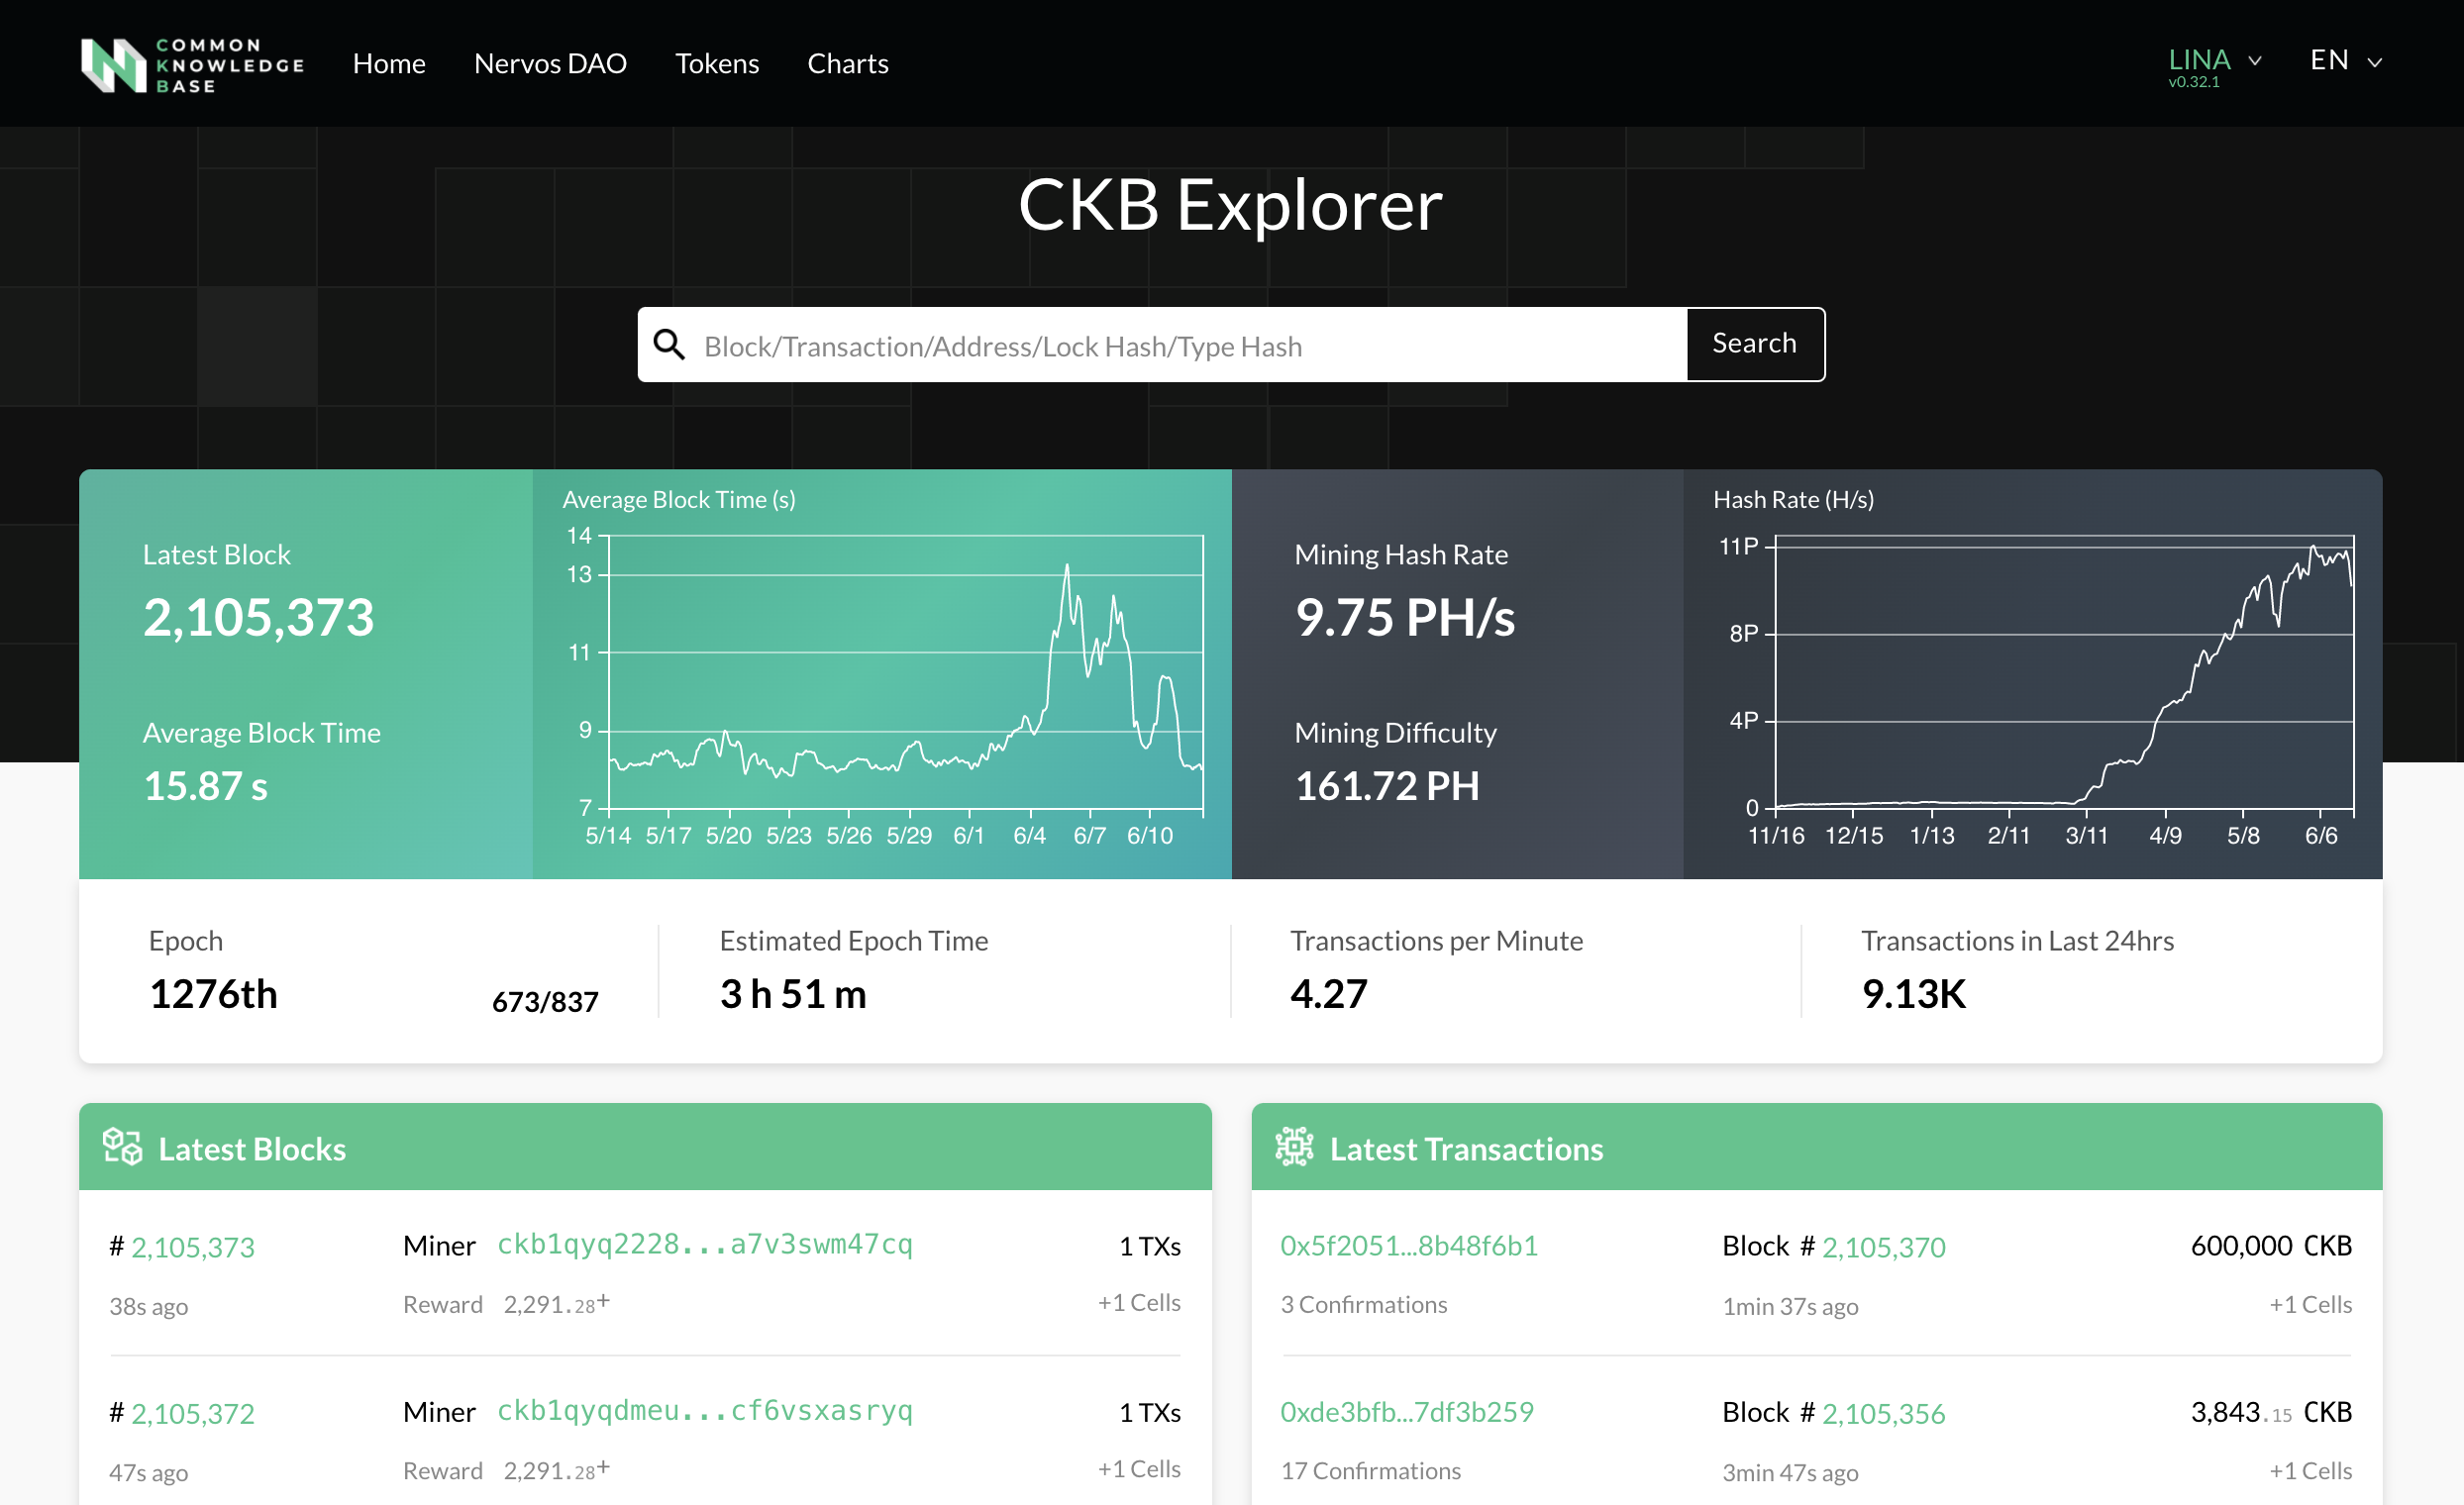Click the Epoch value 1276th

[214, 994]
